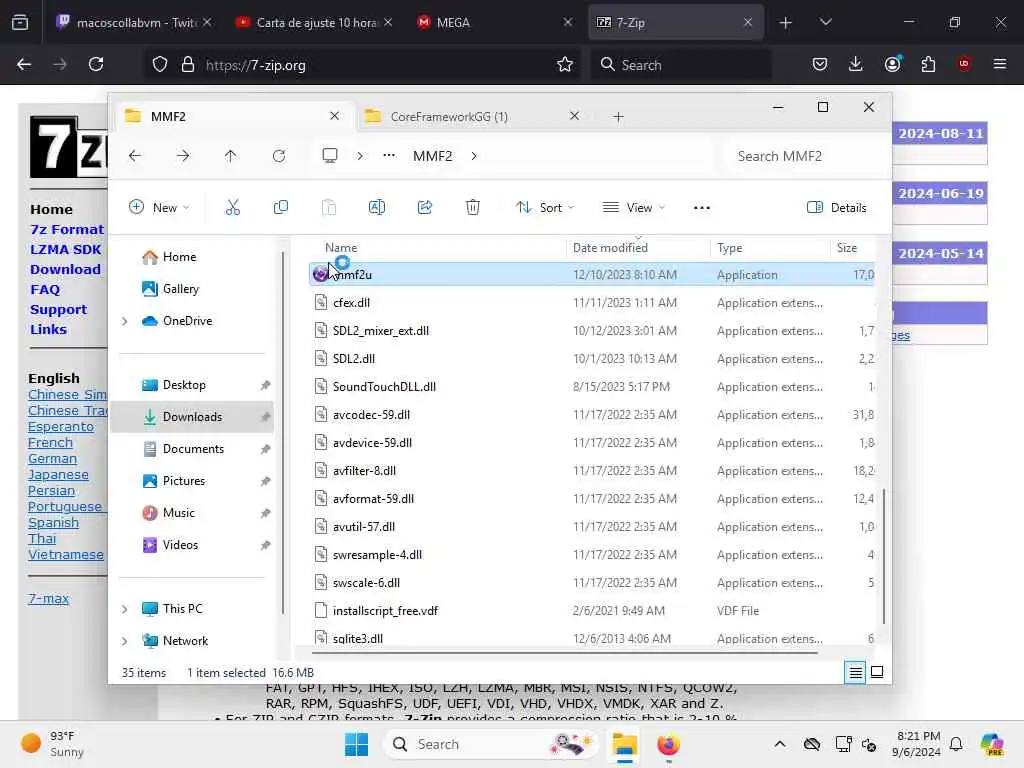Refresh the MMF2 folder view
Screen dimensions: 1024x768
pyautogui.click(x=279, y=156)
